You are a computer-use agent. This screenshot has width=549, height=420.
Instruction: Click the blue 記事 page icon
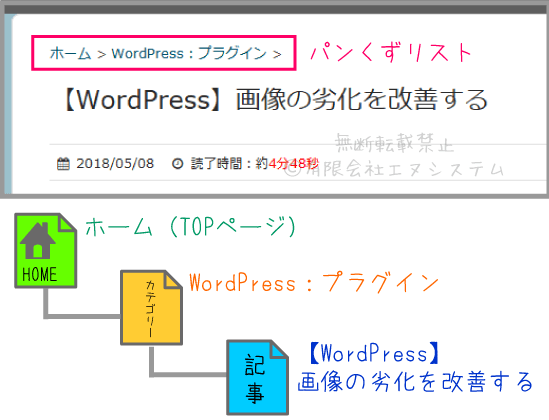point(257,377)
